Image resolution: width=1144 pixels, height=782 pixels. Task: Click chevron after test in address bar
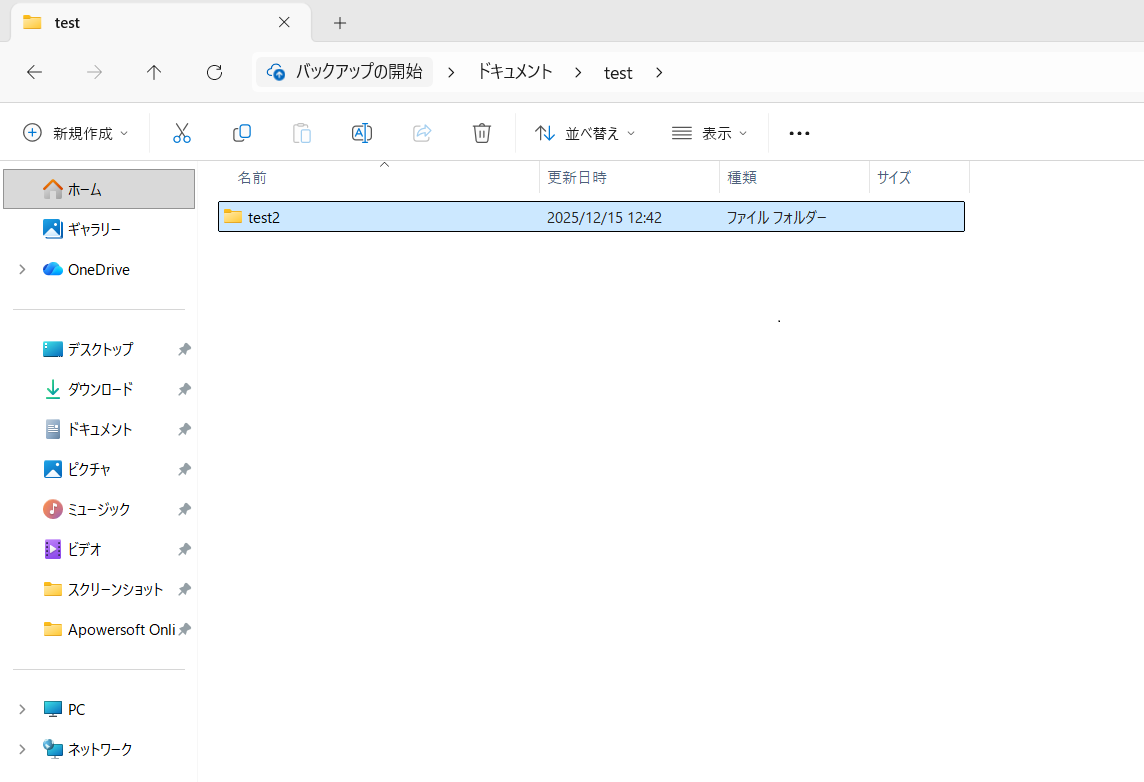(659, 72)
